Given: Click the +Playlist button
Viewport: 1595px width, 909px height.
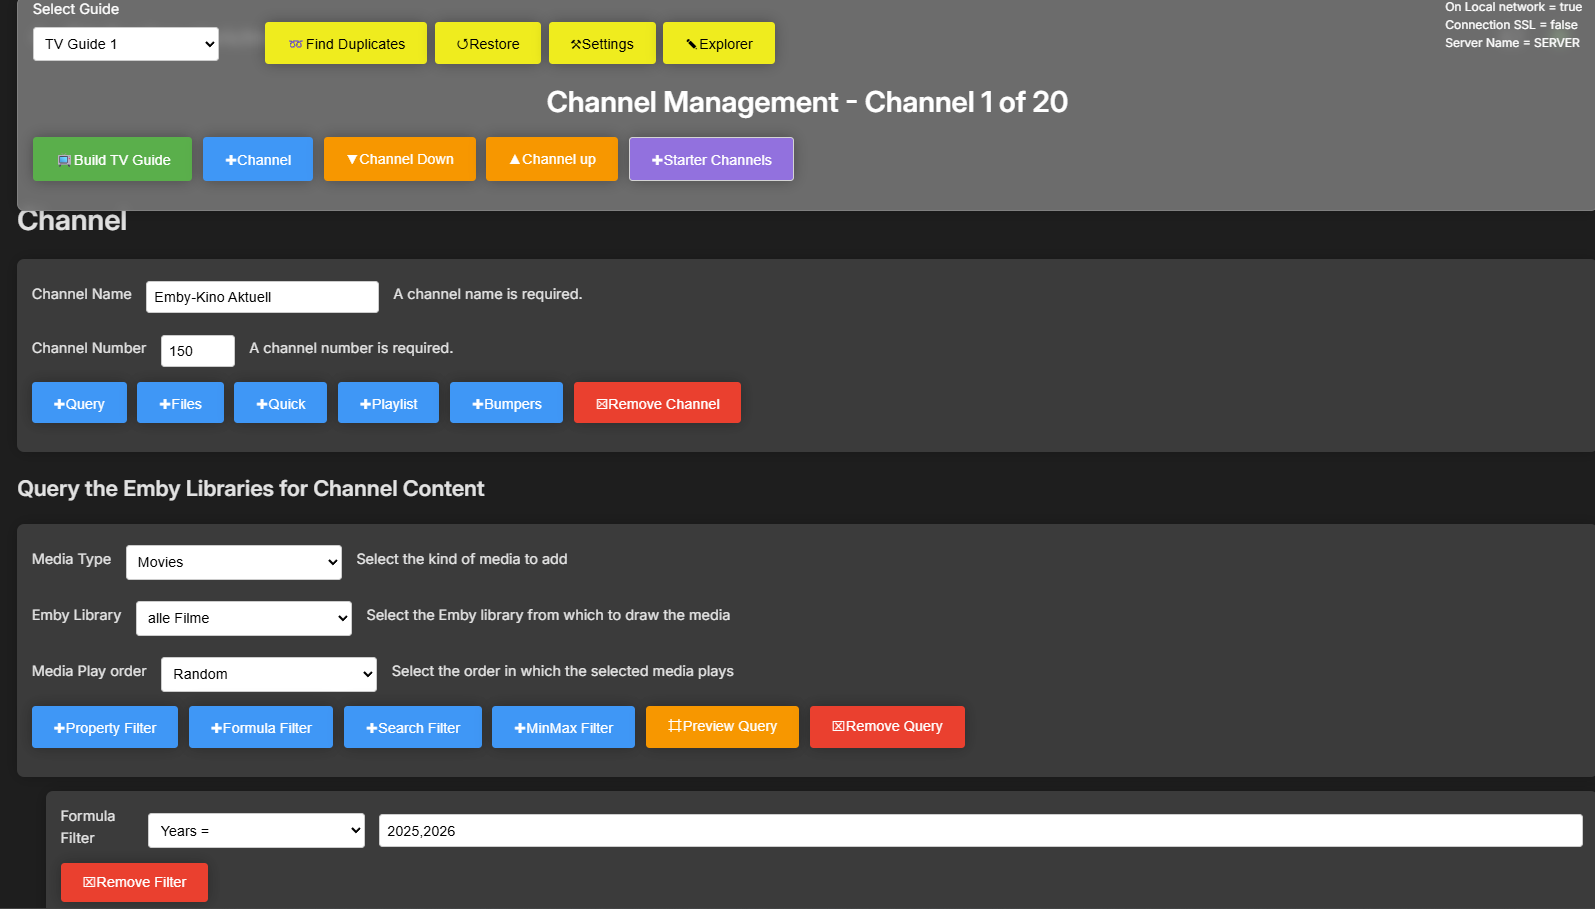Looking at the screenshot, I should (388, 403).
